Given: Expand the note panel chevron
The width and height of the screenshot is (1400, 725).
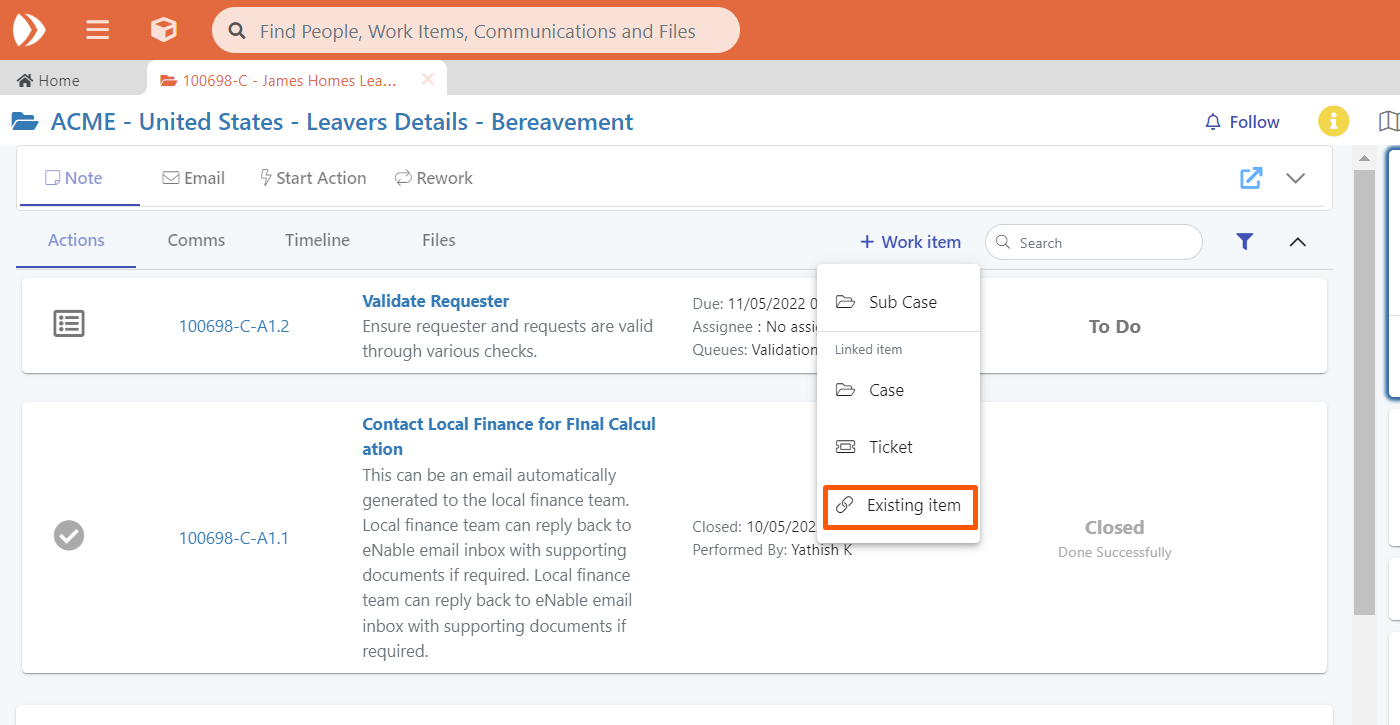Looking at the screenshot, I should (x=1295, y=178).
